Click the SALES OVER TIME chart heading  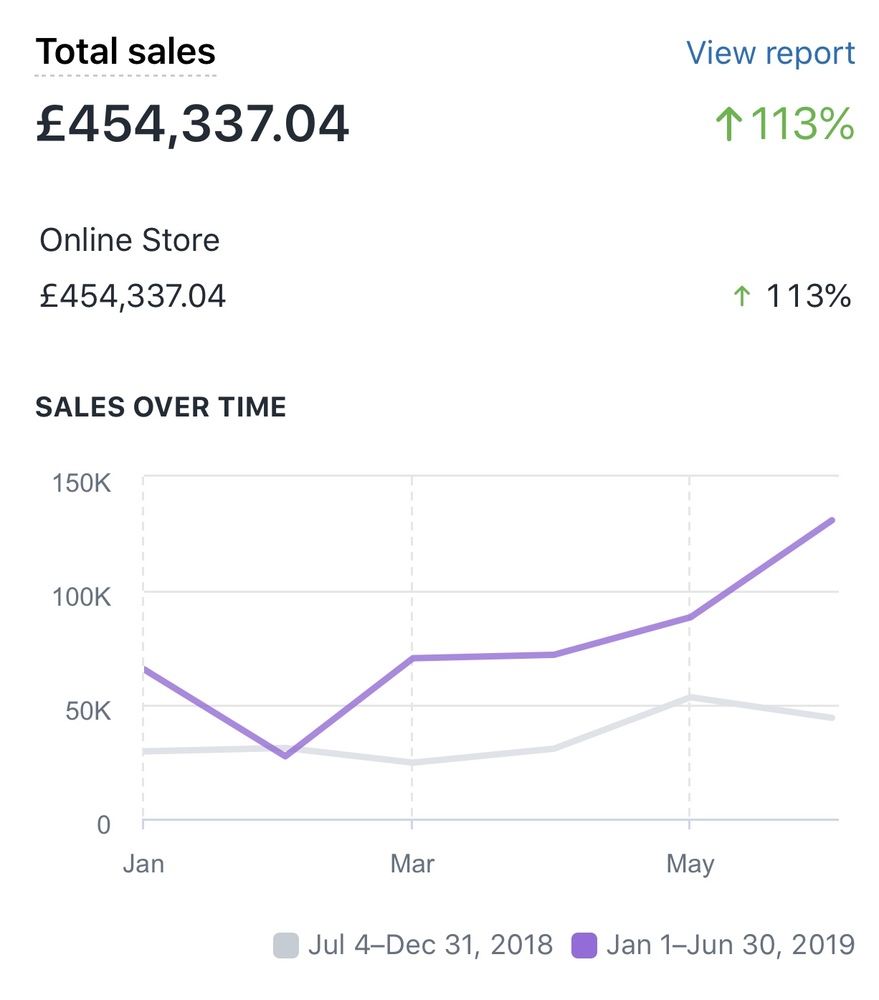[160, 407]
